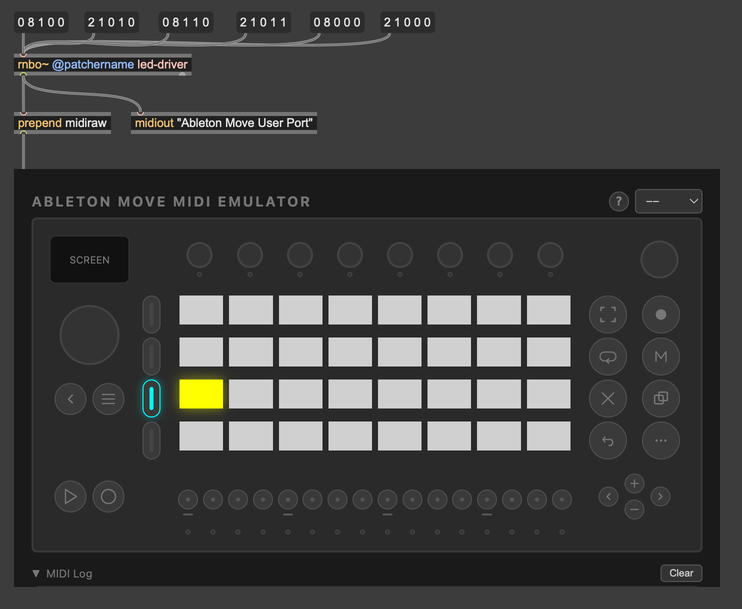
Task: Click the Clear button for the MIDI log
Action: click(x=681, y=573)
